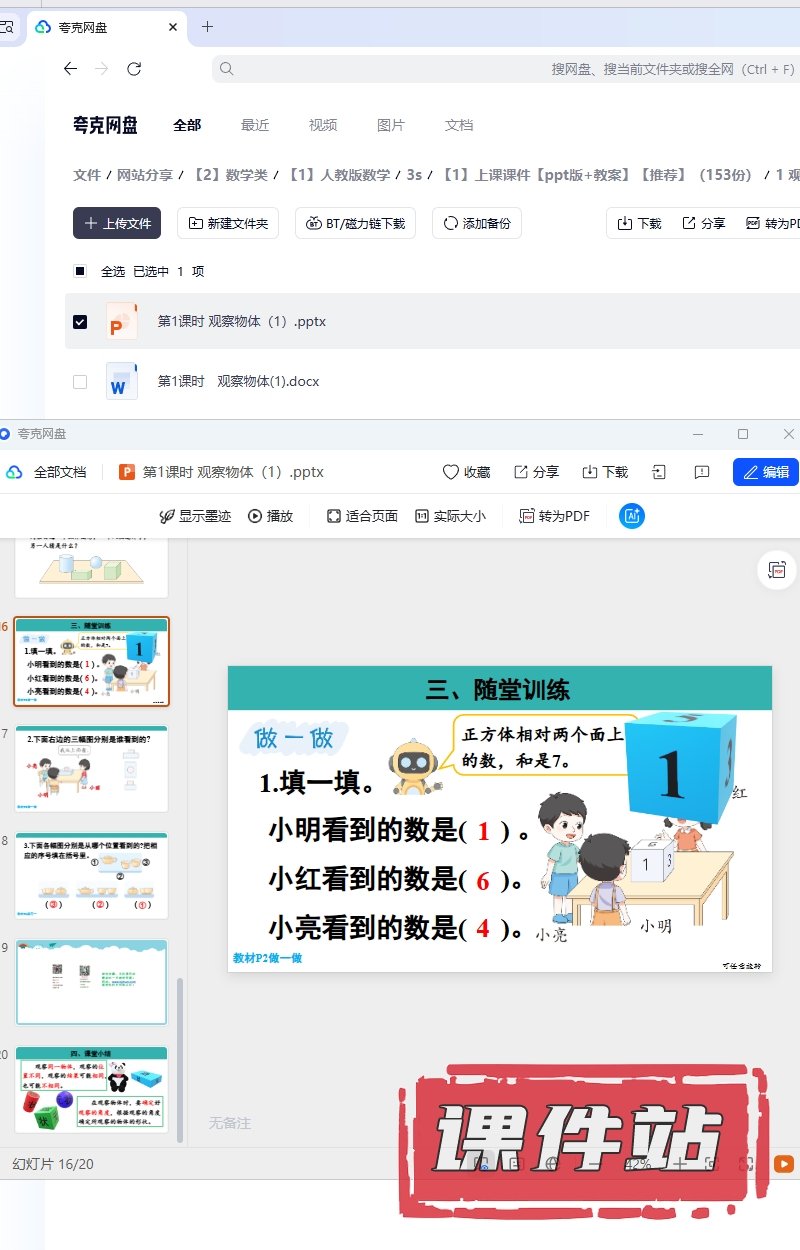Viewport: 800px width, 1250px height.
Task: Click 显示墨迹 ink toggle in toolbar
Action: coord(195,516)
